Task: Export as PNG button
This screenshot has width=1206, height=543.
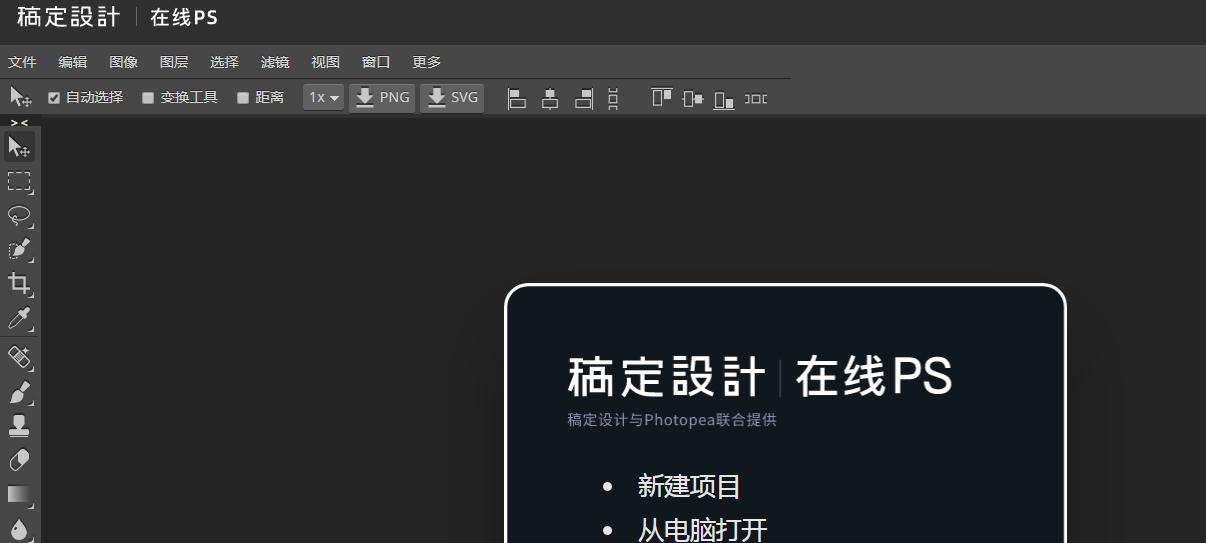Action: click(x=382, y=97)
